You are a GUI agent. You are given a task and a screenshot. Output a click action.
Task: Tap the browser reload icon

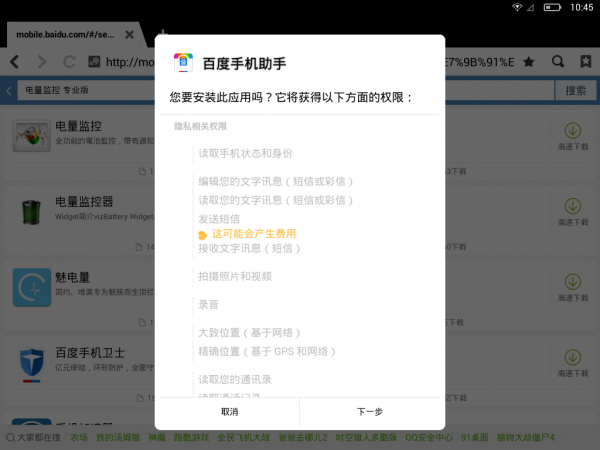[69, 62]
